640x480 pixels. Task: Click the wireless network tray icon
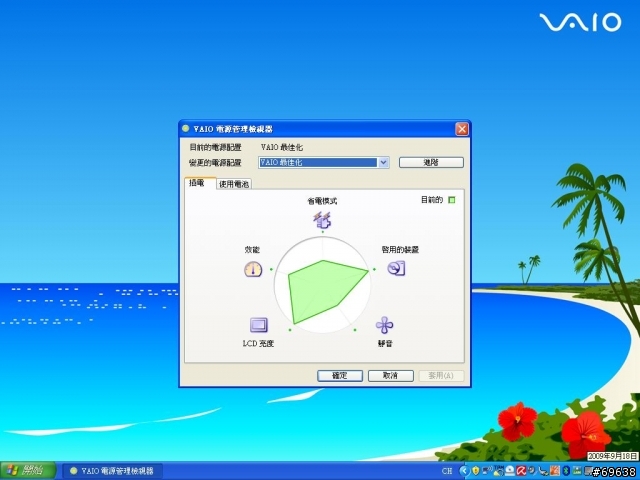click(487, 471)
